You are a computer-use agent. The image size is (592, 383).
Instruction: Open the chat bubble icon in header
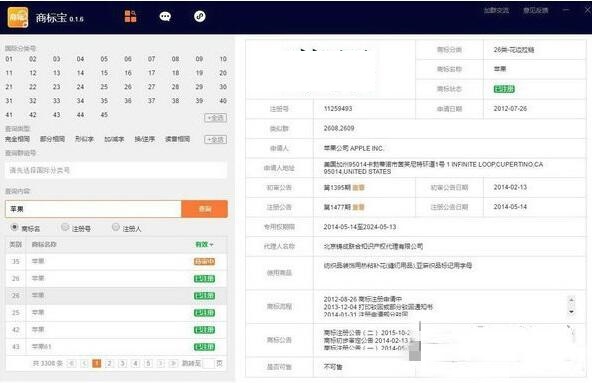[165, 16]
